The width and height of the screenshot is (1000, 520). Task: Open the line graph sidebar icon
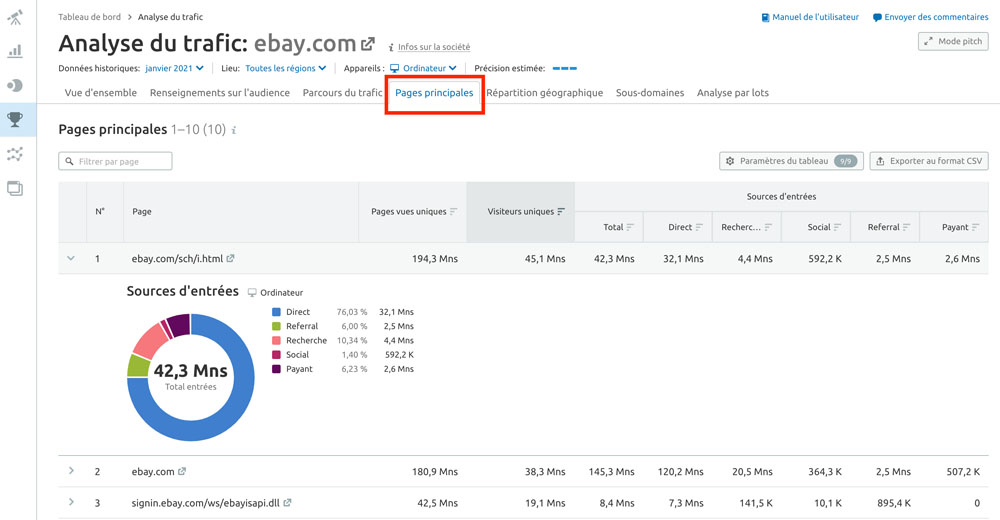(15, 154)
